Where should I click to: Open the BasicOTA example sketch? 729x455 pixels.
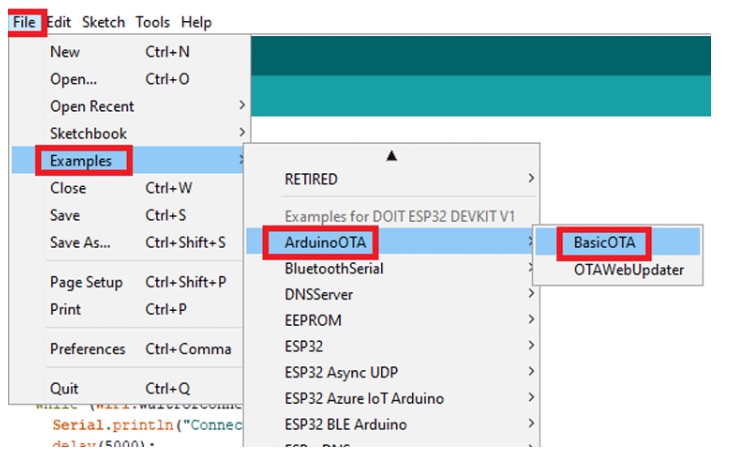[604, 242]
